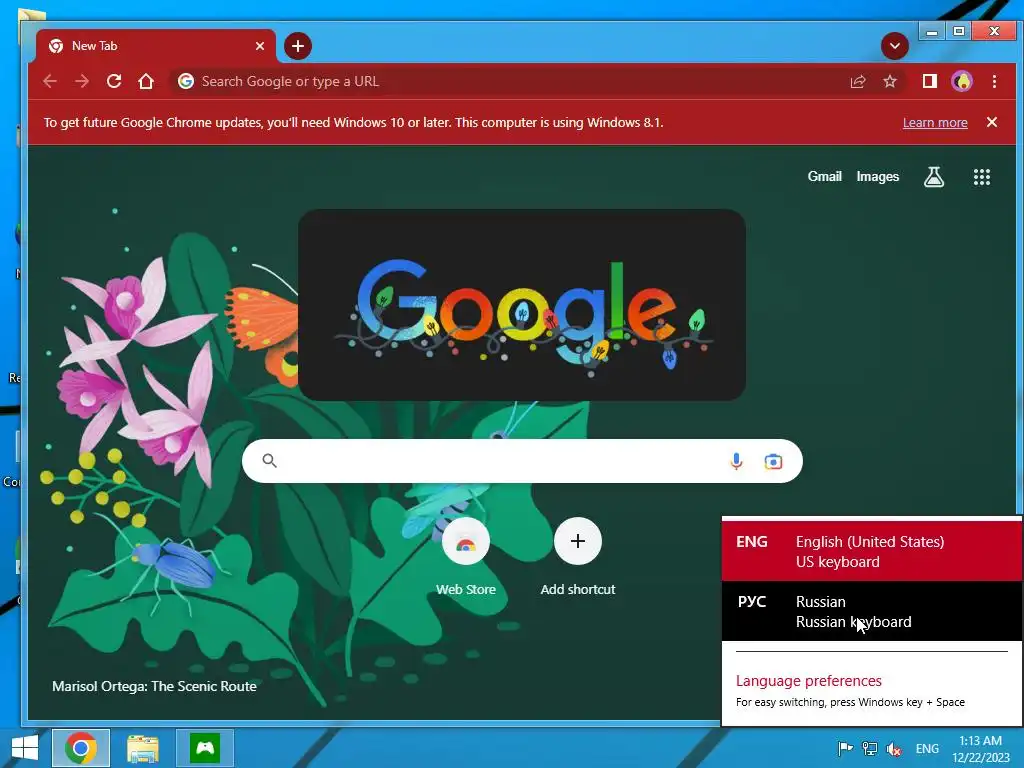Open the green game controller taskbar app

click(205, 748)
